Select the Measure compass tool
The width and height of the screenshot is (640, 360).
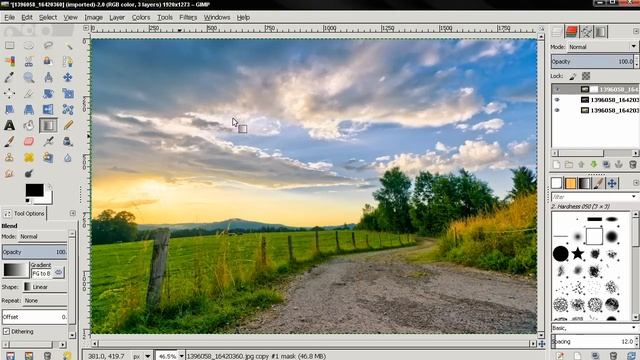48,77
